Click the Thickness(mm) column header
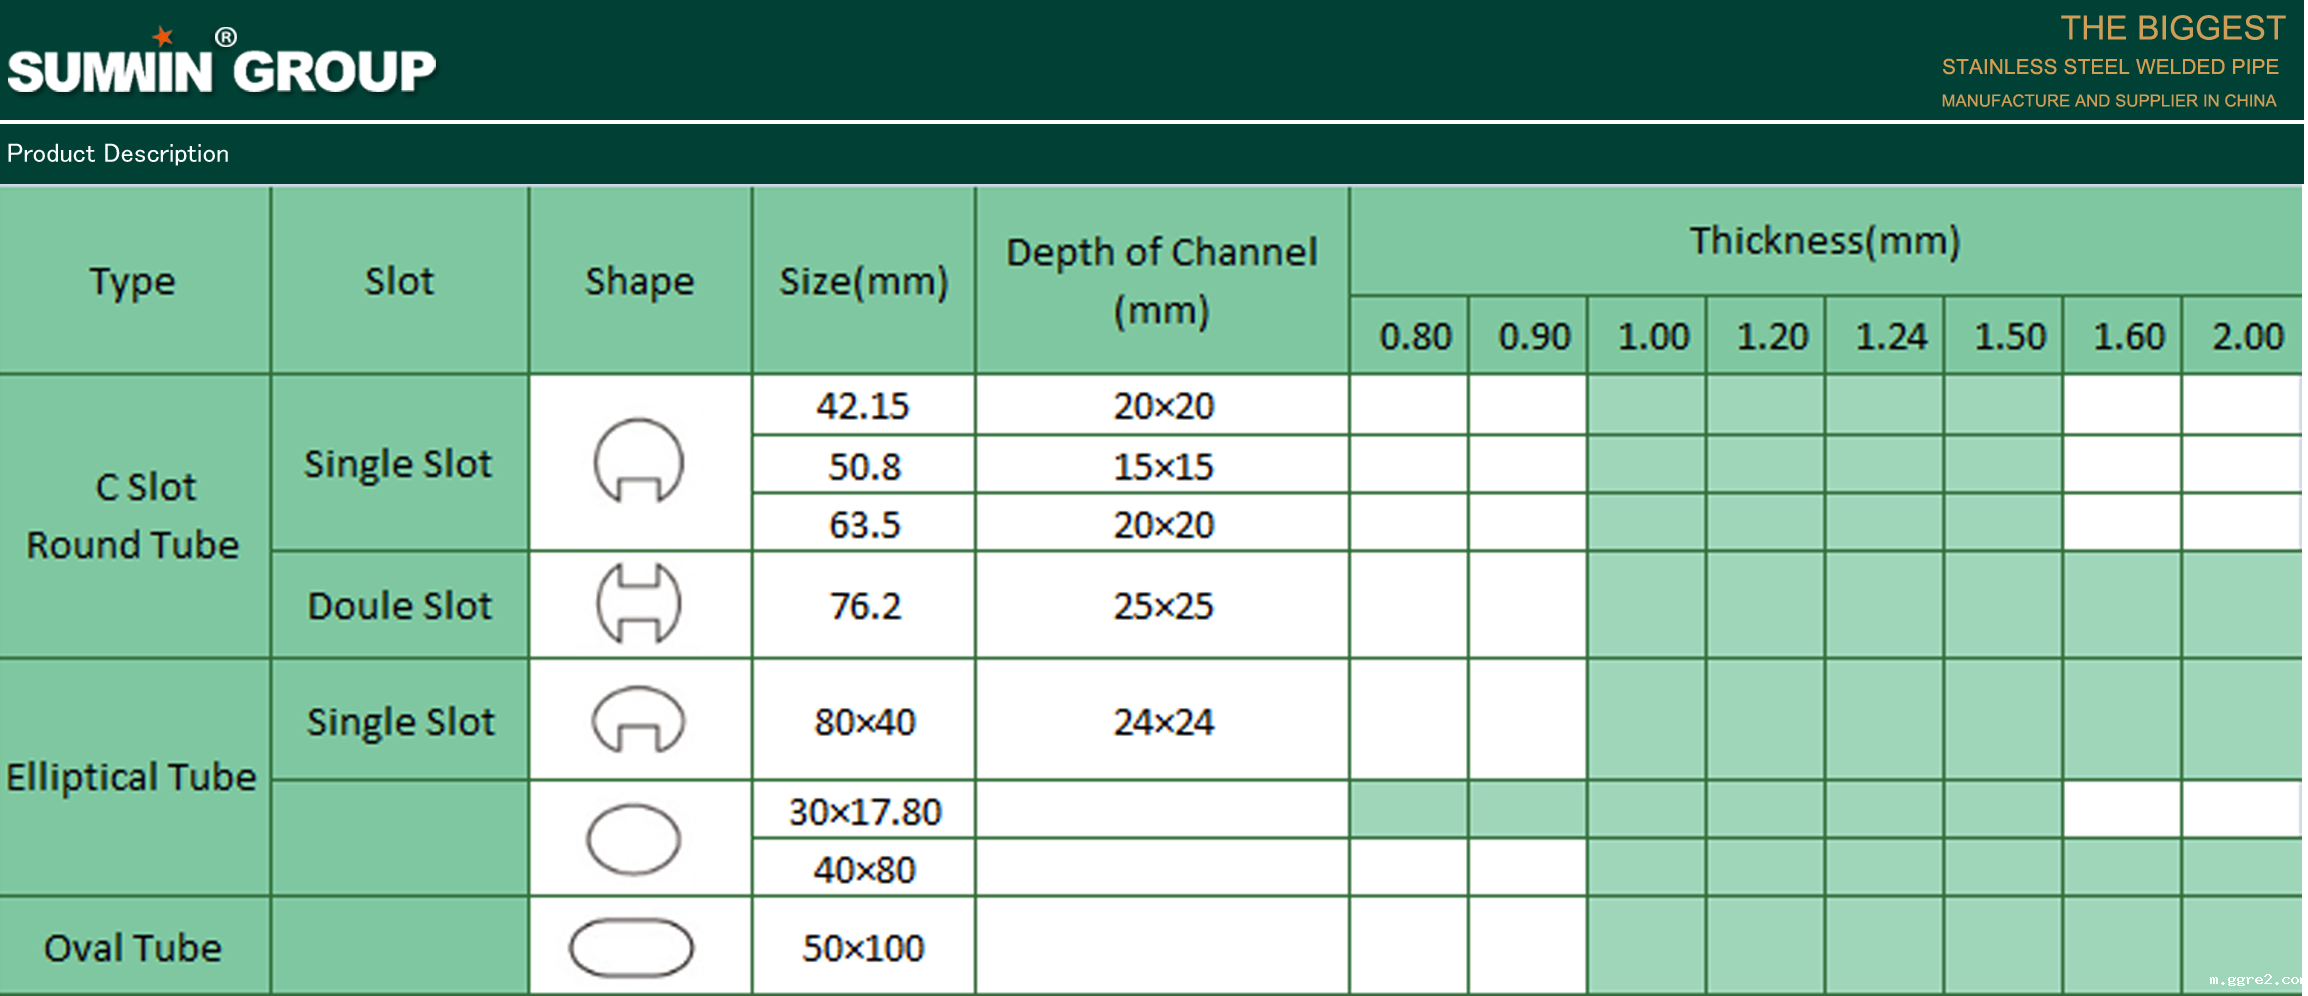This screenshot has width=2308, height=996. pos(1824,241)
